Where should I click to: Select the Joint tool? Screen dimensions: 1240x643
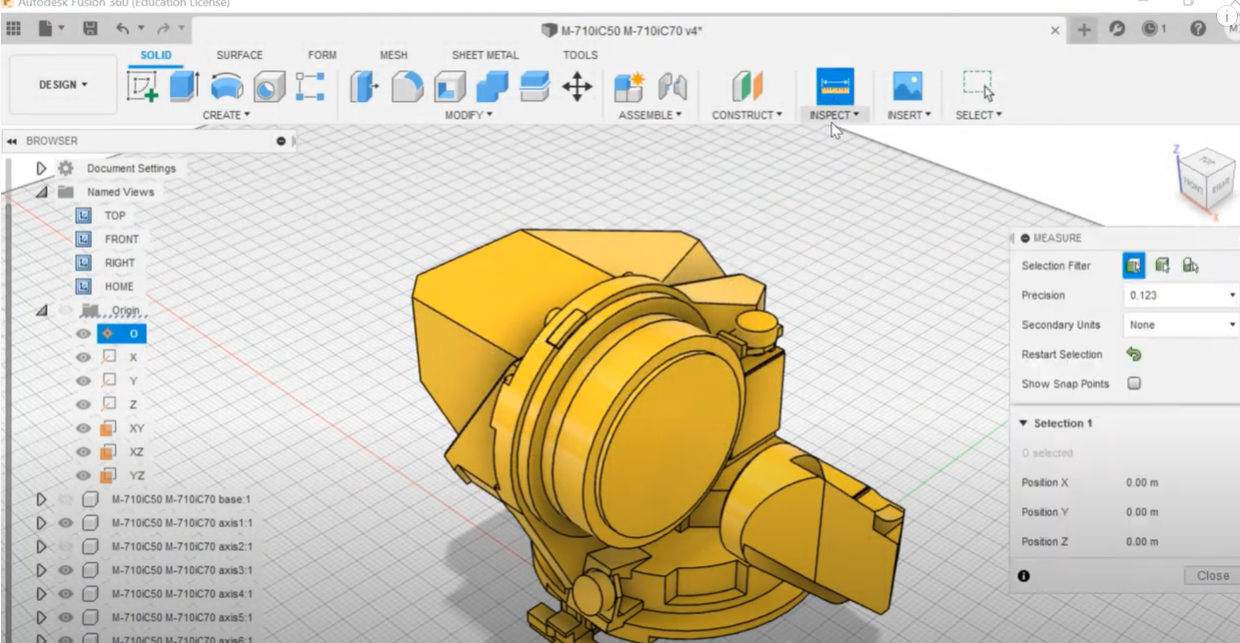tap(671, 88)
